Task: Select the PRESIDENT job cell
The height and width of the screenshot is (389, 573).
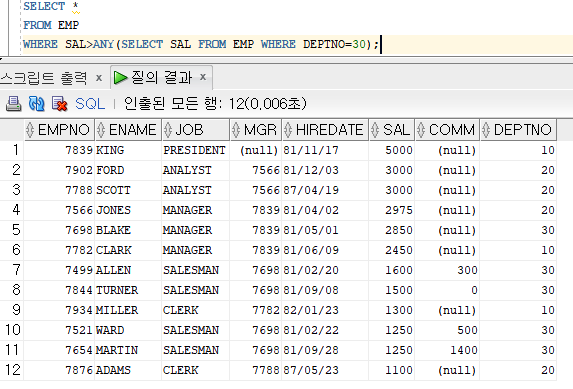Action: [x=196, y=150]
